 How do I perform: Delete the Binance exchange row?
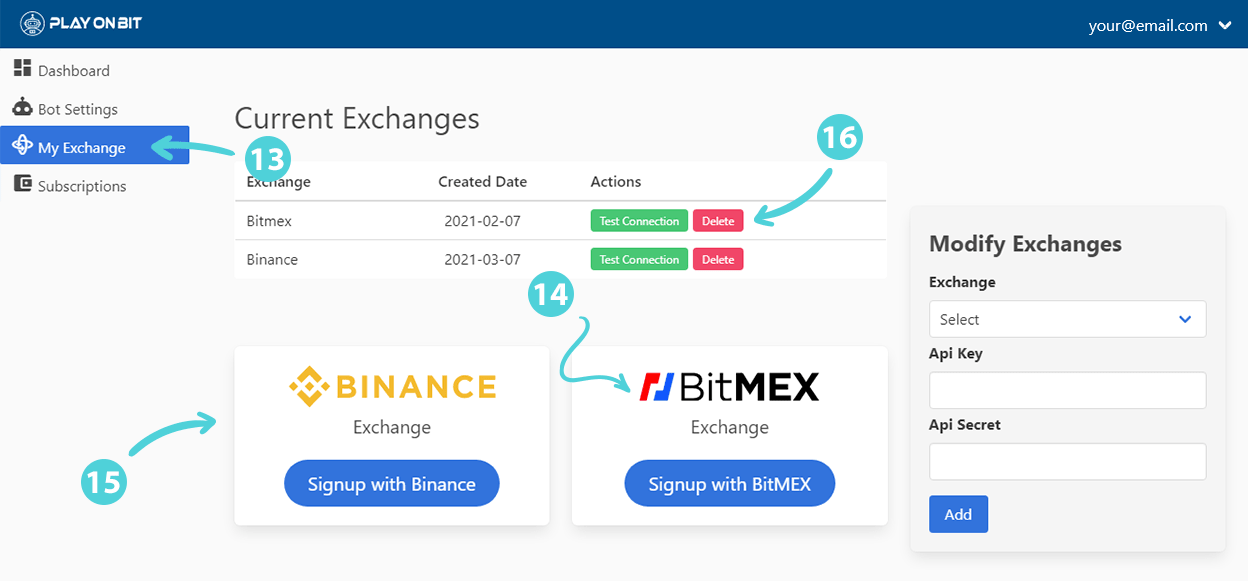(x=718, y=260)
